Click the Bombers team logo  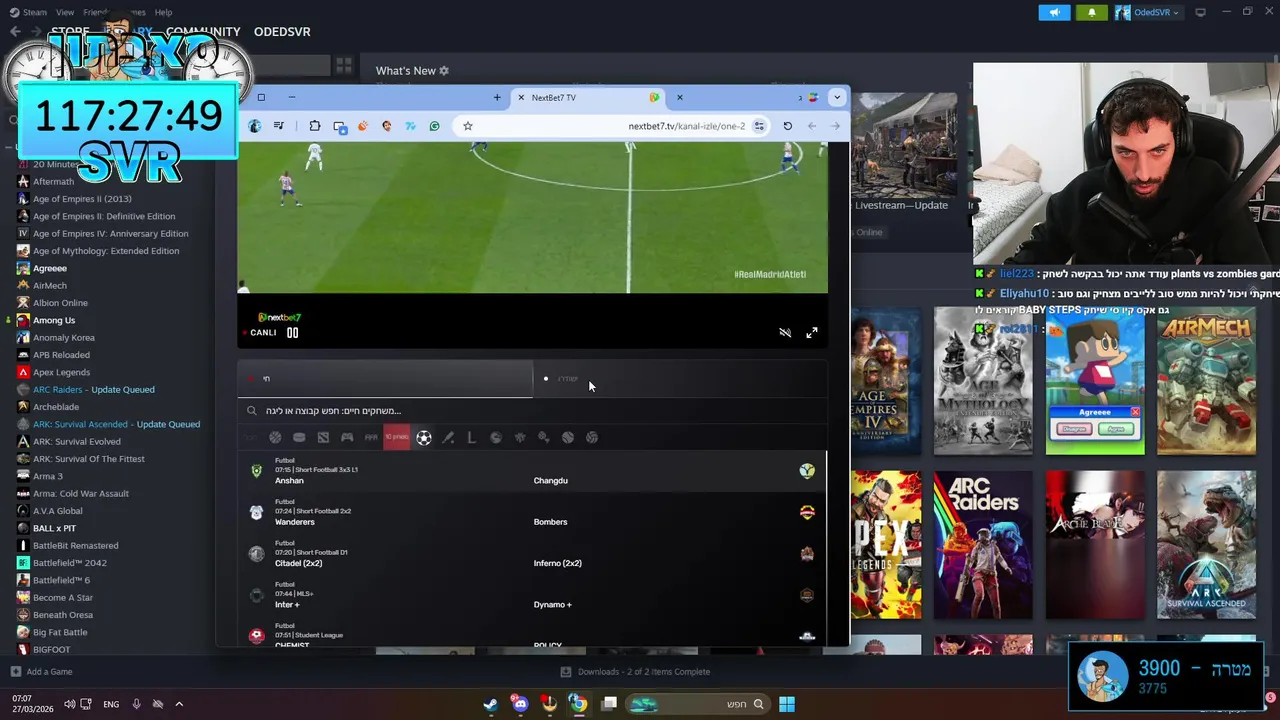click(x=807, y=512)
